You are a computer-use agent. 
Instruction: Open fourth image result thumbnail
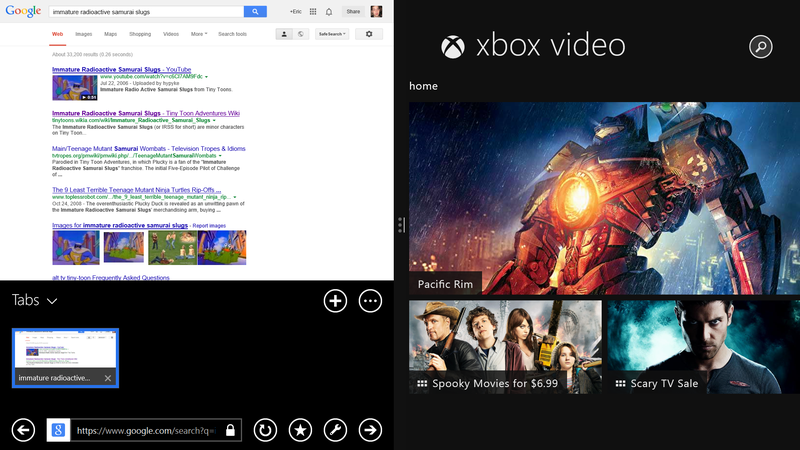click(222, 247)
